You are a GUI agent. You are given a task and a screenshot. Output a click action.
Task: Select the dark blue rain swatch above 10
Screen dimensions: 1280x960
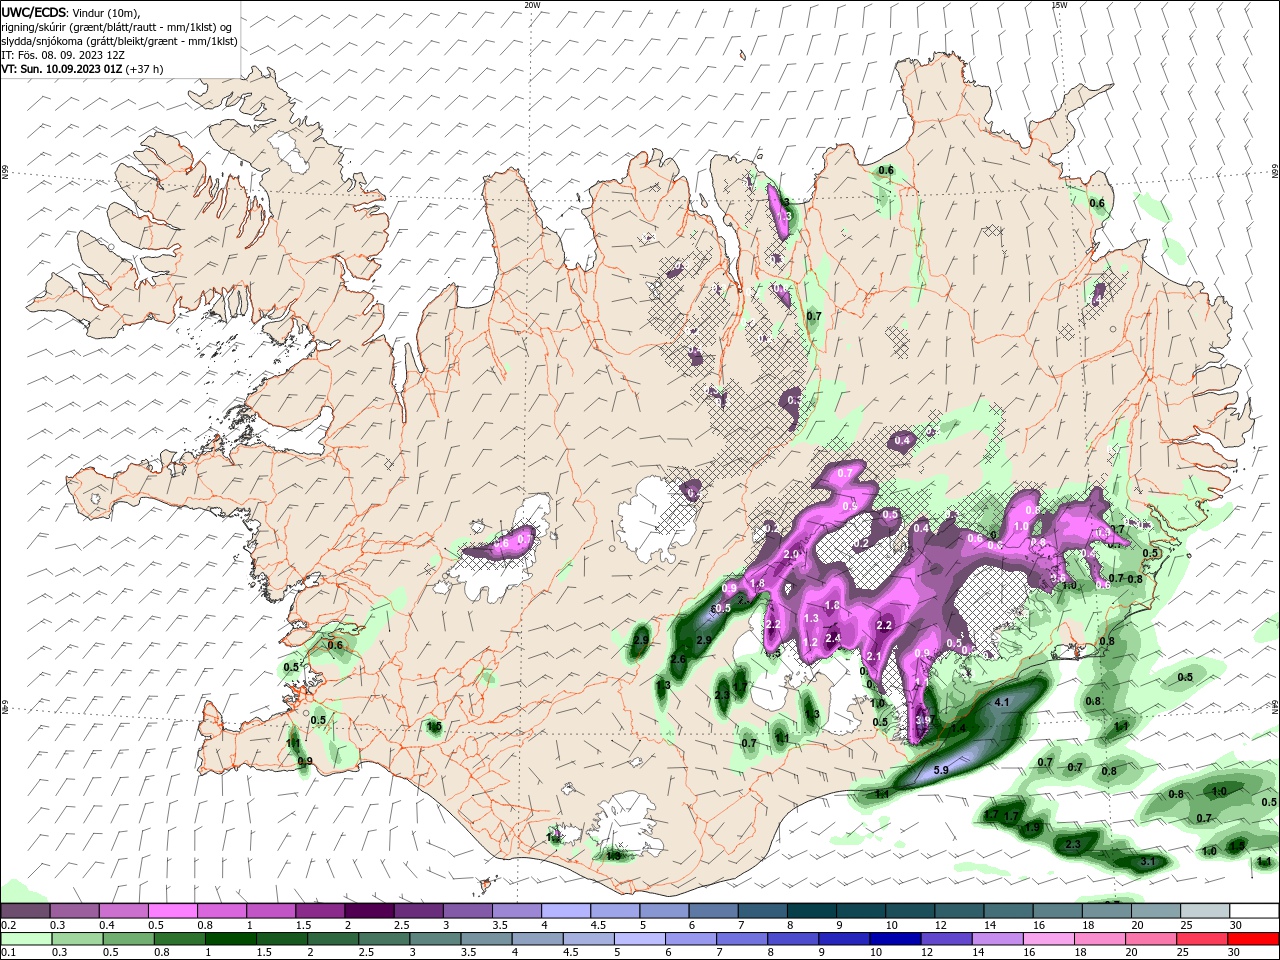click(x=893, y=939)
